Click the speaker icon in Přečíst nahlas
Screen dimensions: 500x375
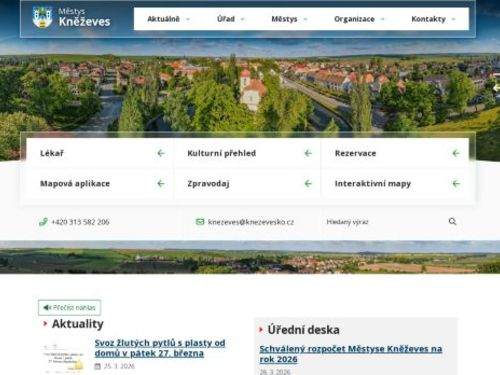tap(47, 307)
